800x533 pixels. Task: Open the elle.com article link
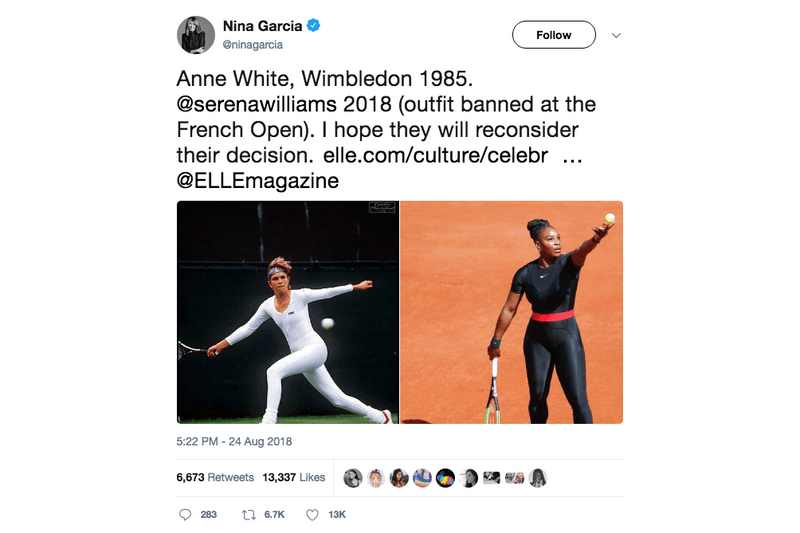(x=436, y=155)
